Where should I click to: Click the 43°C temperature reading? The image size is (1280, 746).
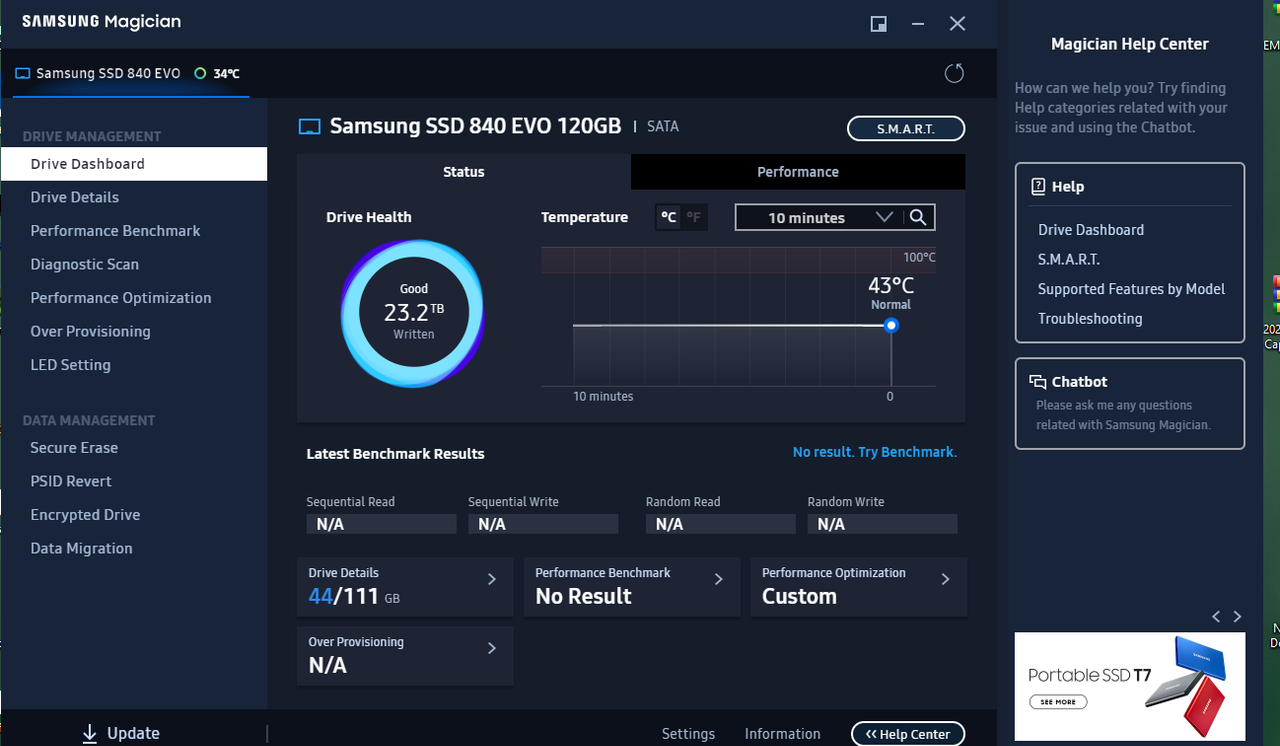click(891, 286)
